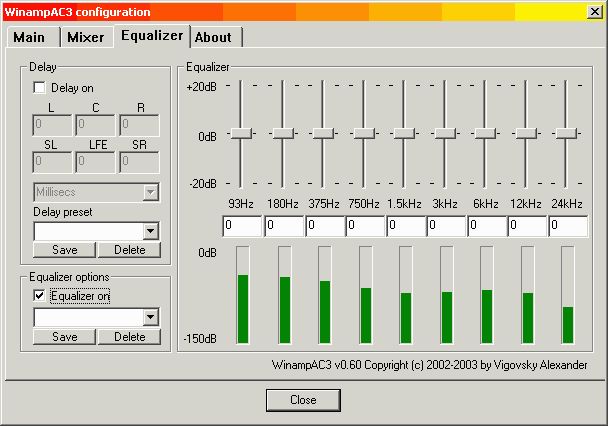The height and width of the screenshot is (426, 608).
Task: Click the SR channel delay field
Action: point(140,162)
